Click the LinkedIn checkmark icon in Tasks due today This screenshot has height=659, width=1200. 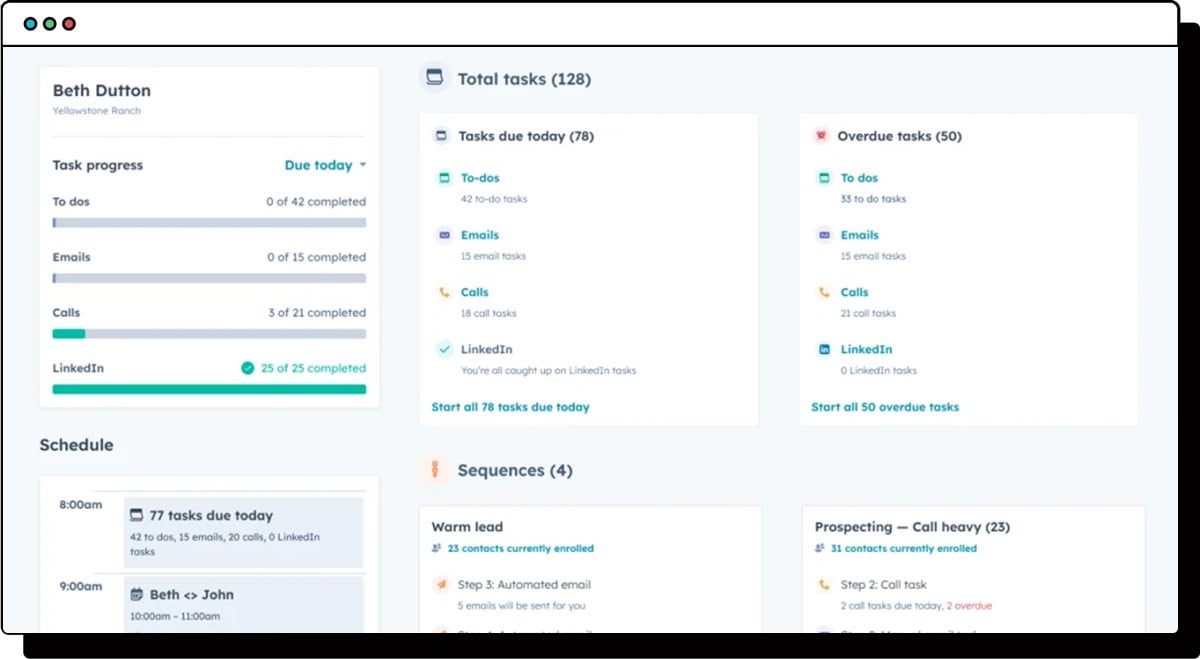coord(444,349)
